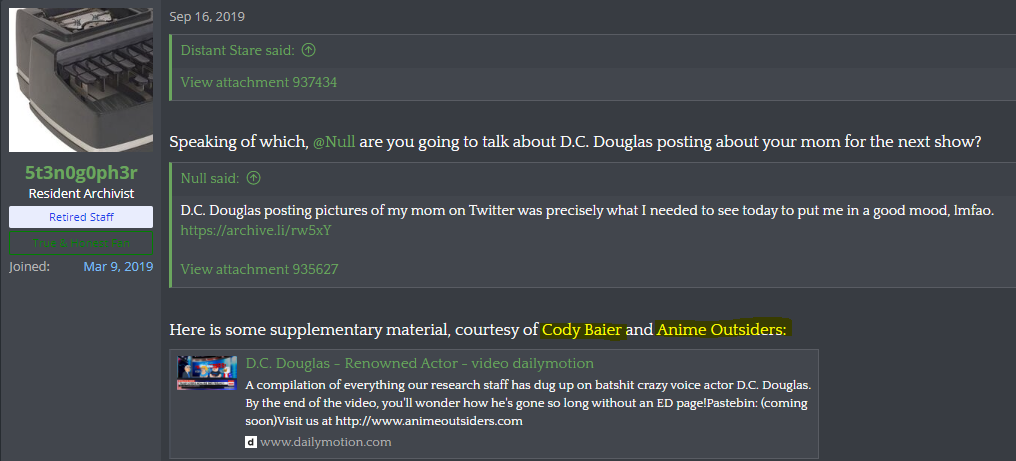Open the D.C. Douglas - Renowned Actor title link
1016x461 pixels.
pyautogui.click(x=420, y=363)
